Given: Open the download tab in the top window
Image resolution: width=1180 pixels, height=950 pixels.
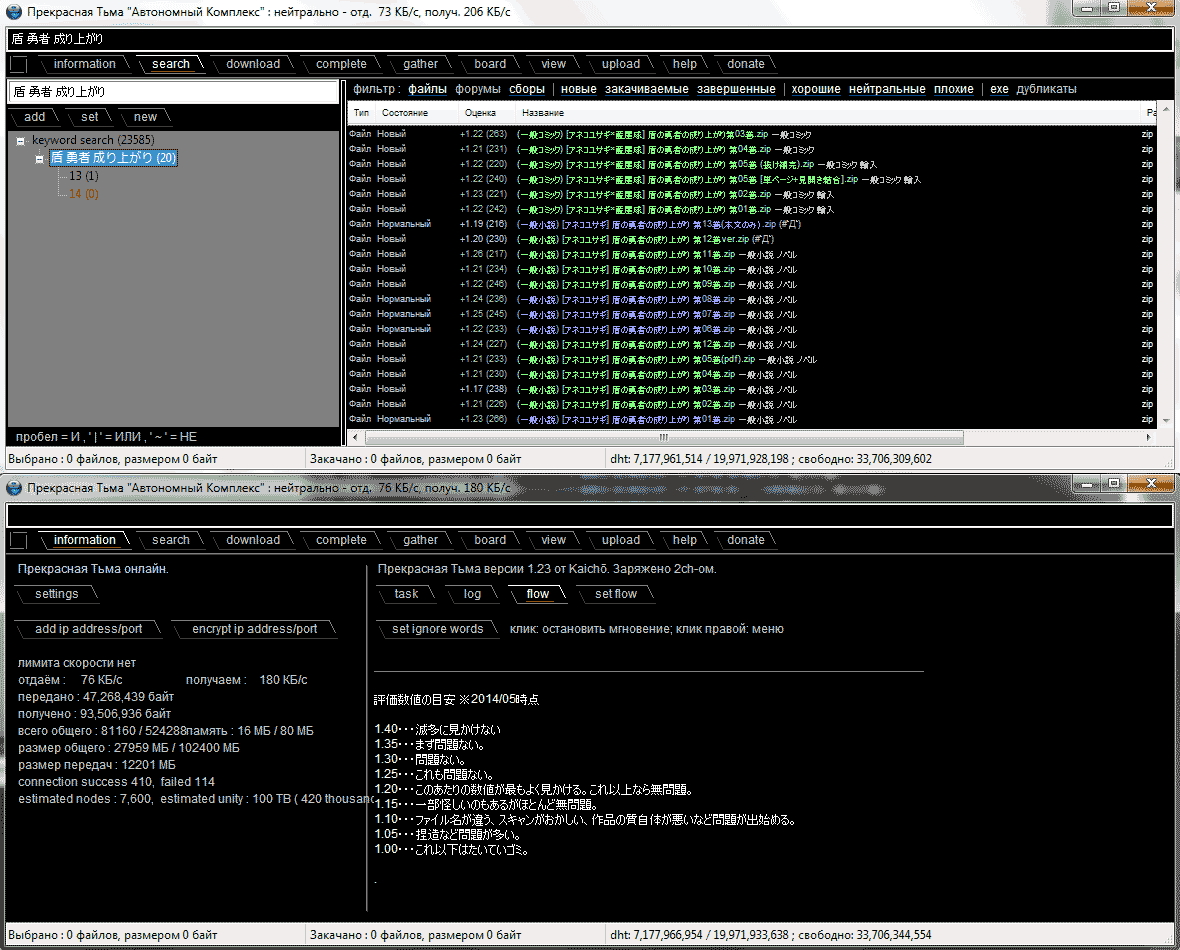Looking at the screenshot, I should tap(253, 64).
